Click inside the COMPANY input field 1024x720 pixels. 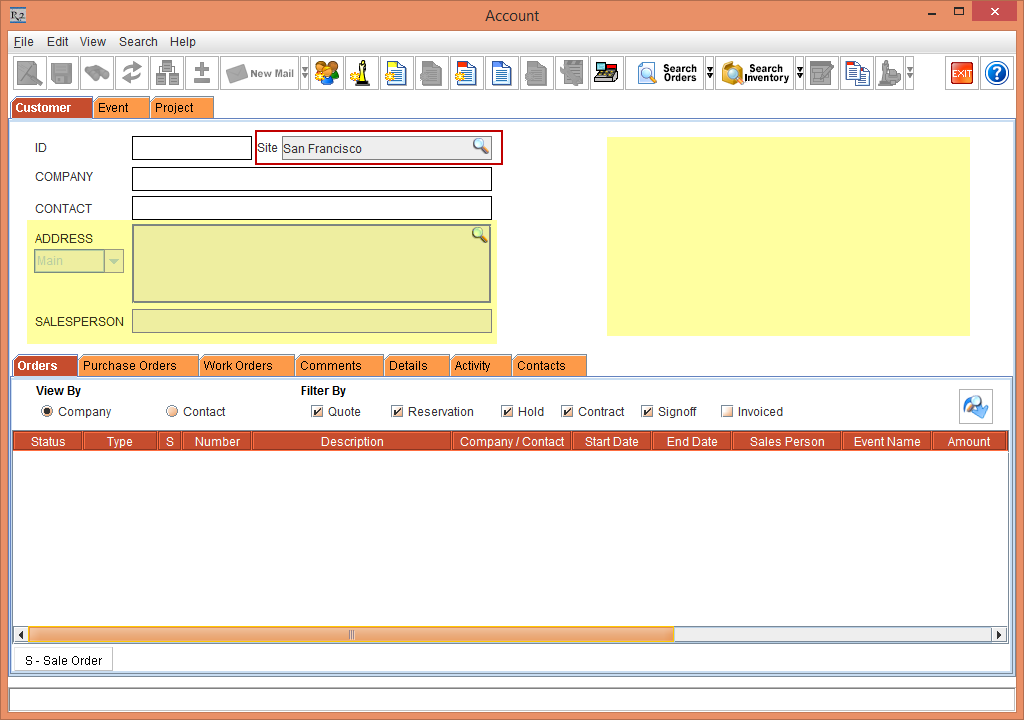[312, 178]
